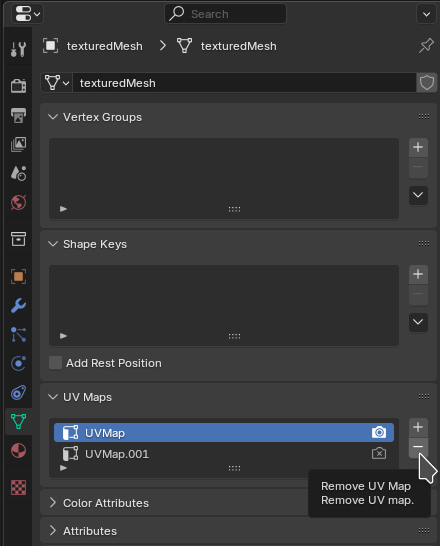
Task: Open the Material properties tab
Action: click(x=18, y=451)
